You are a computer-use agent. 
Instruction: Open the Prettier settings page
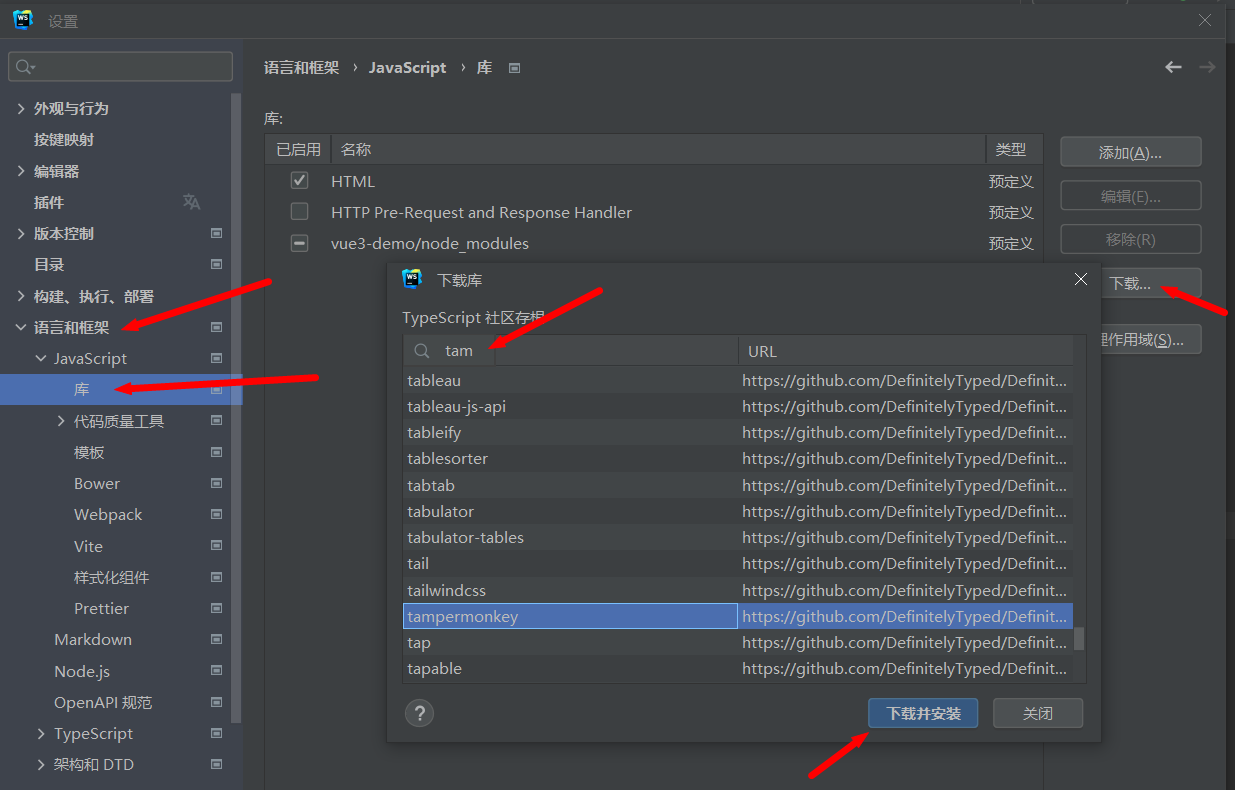click(101, 608)
